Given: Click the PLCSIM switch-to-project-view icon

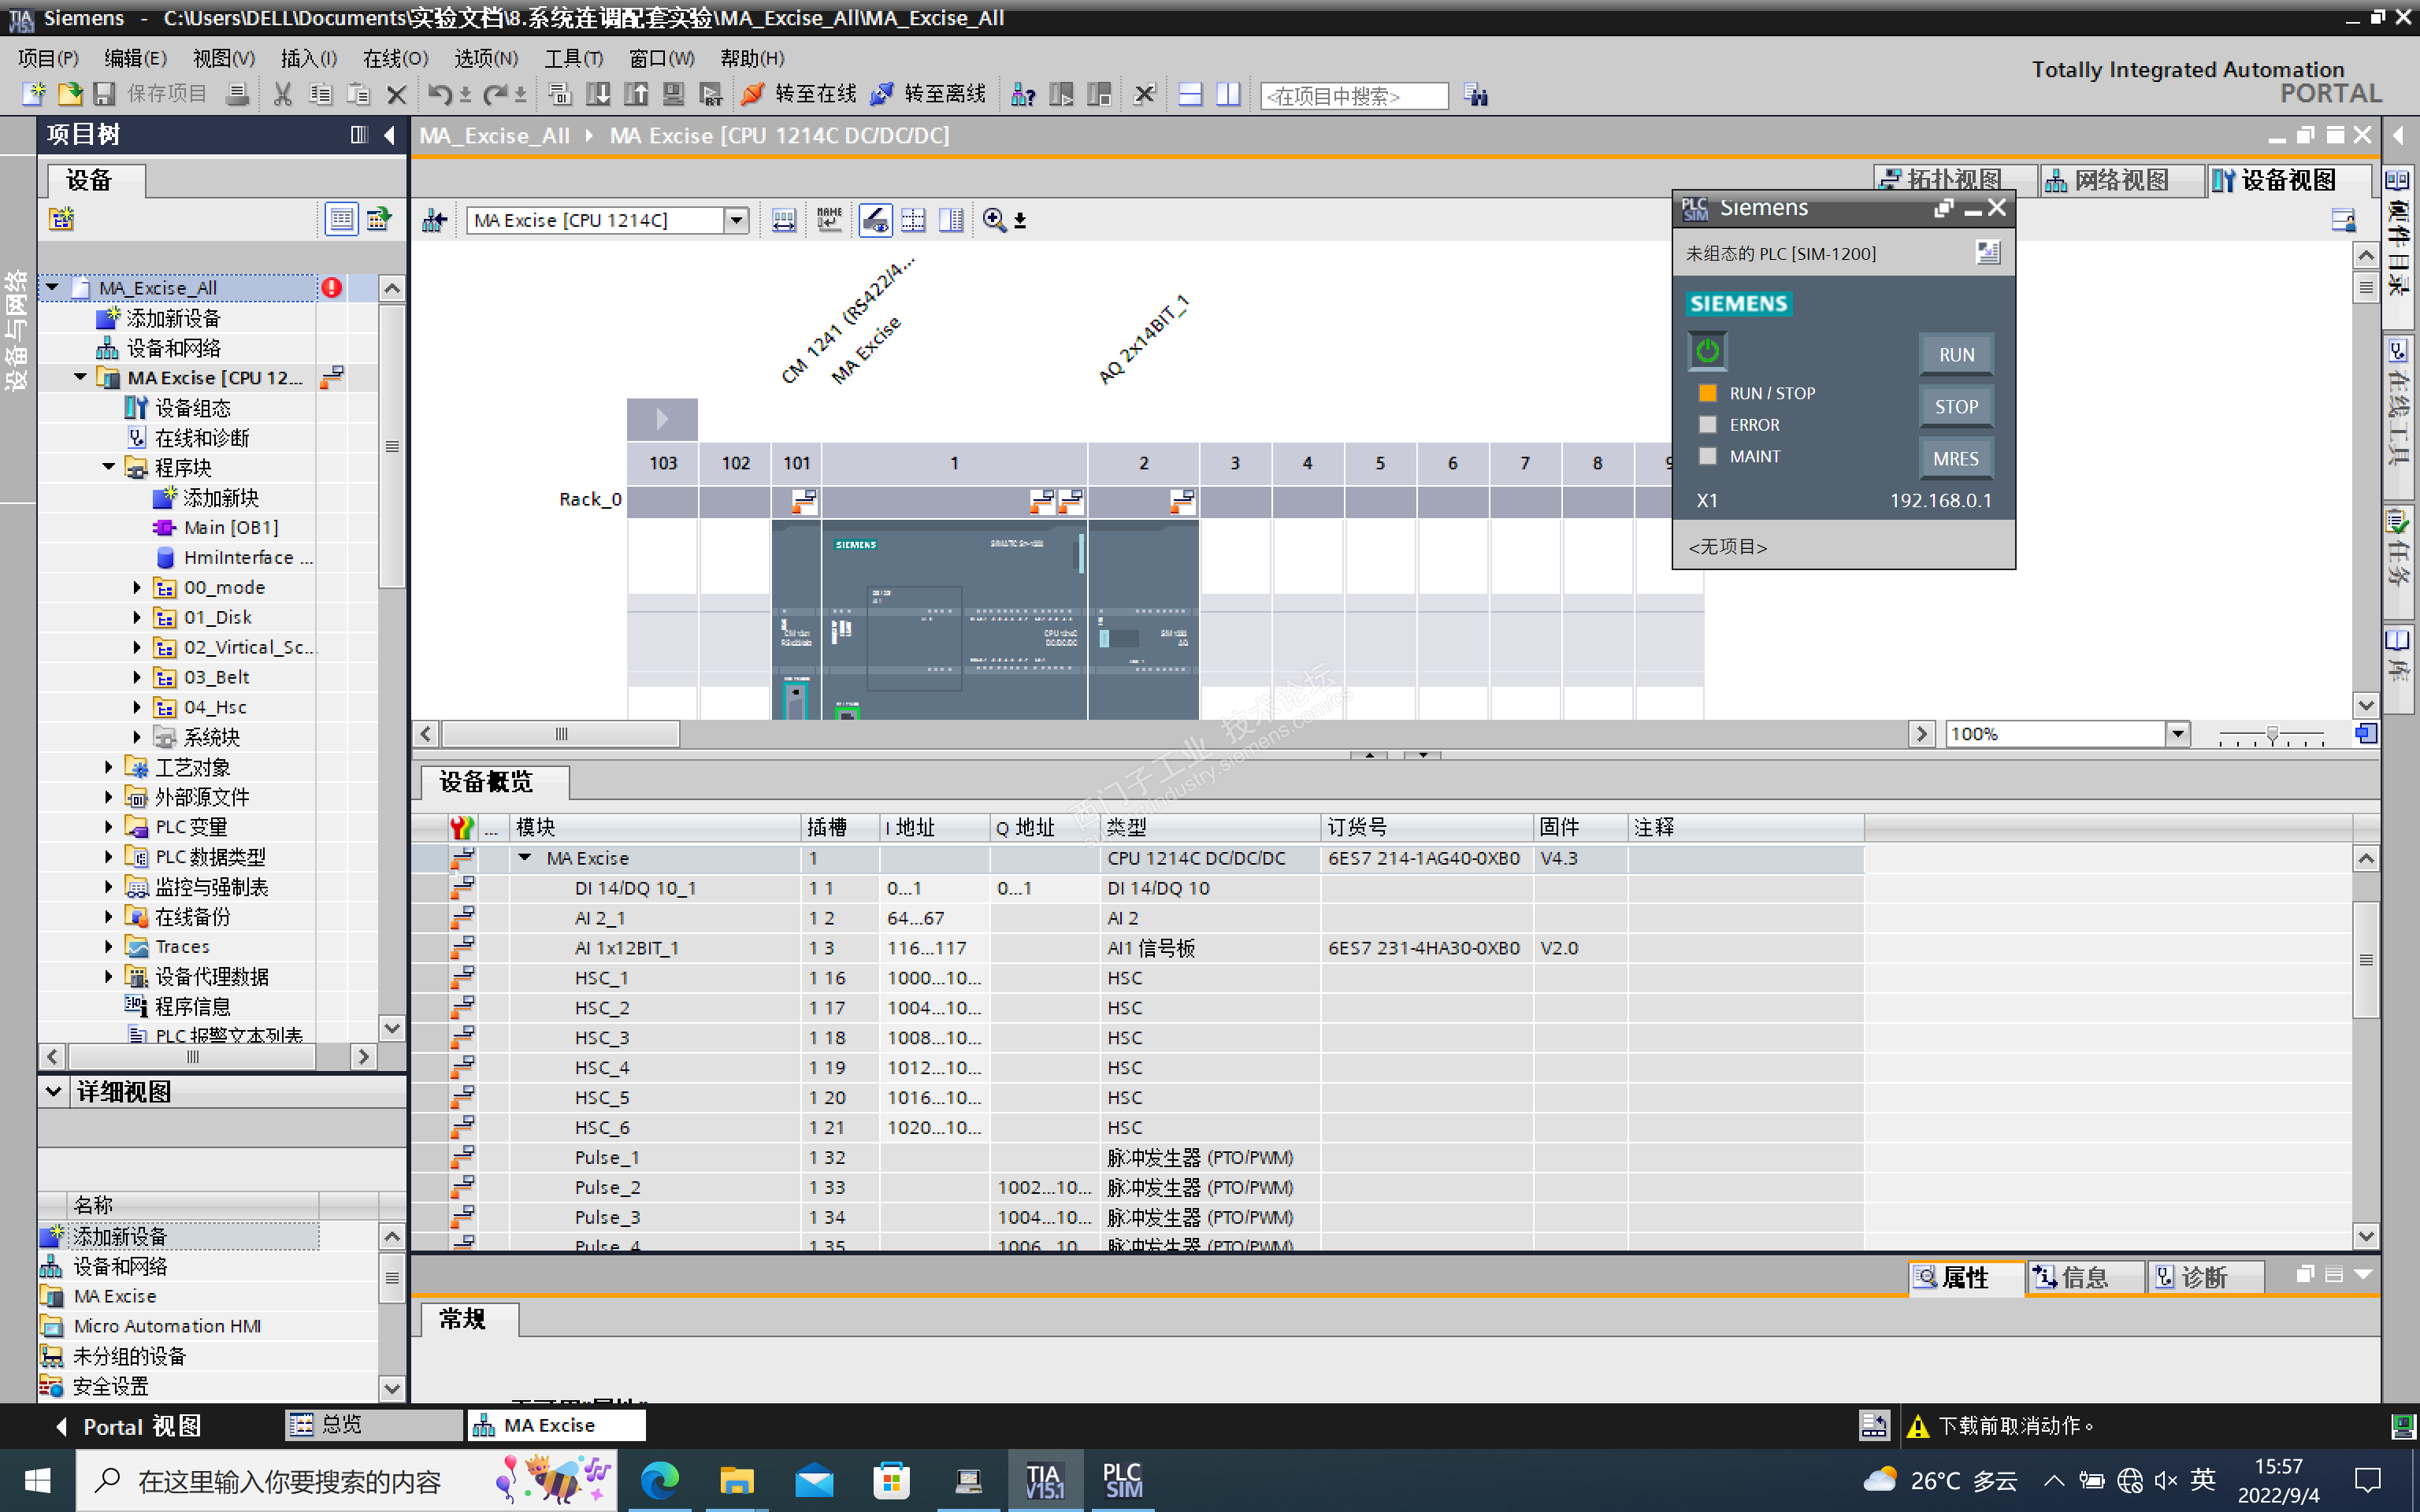Looking at the screenshot, I should click(1988, 253).
